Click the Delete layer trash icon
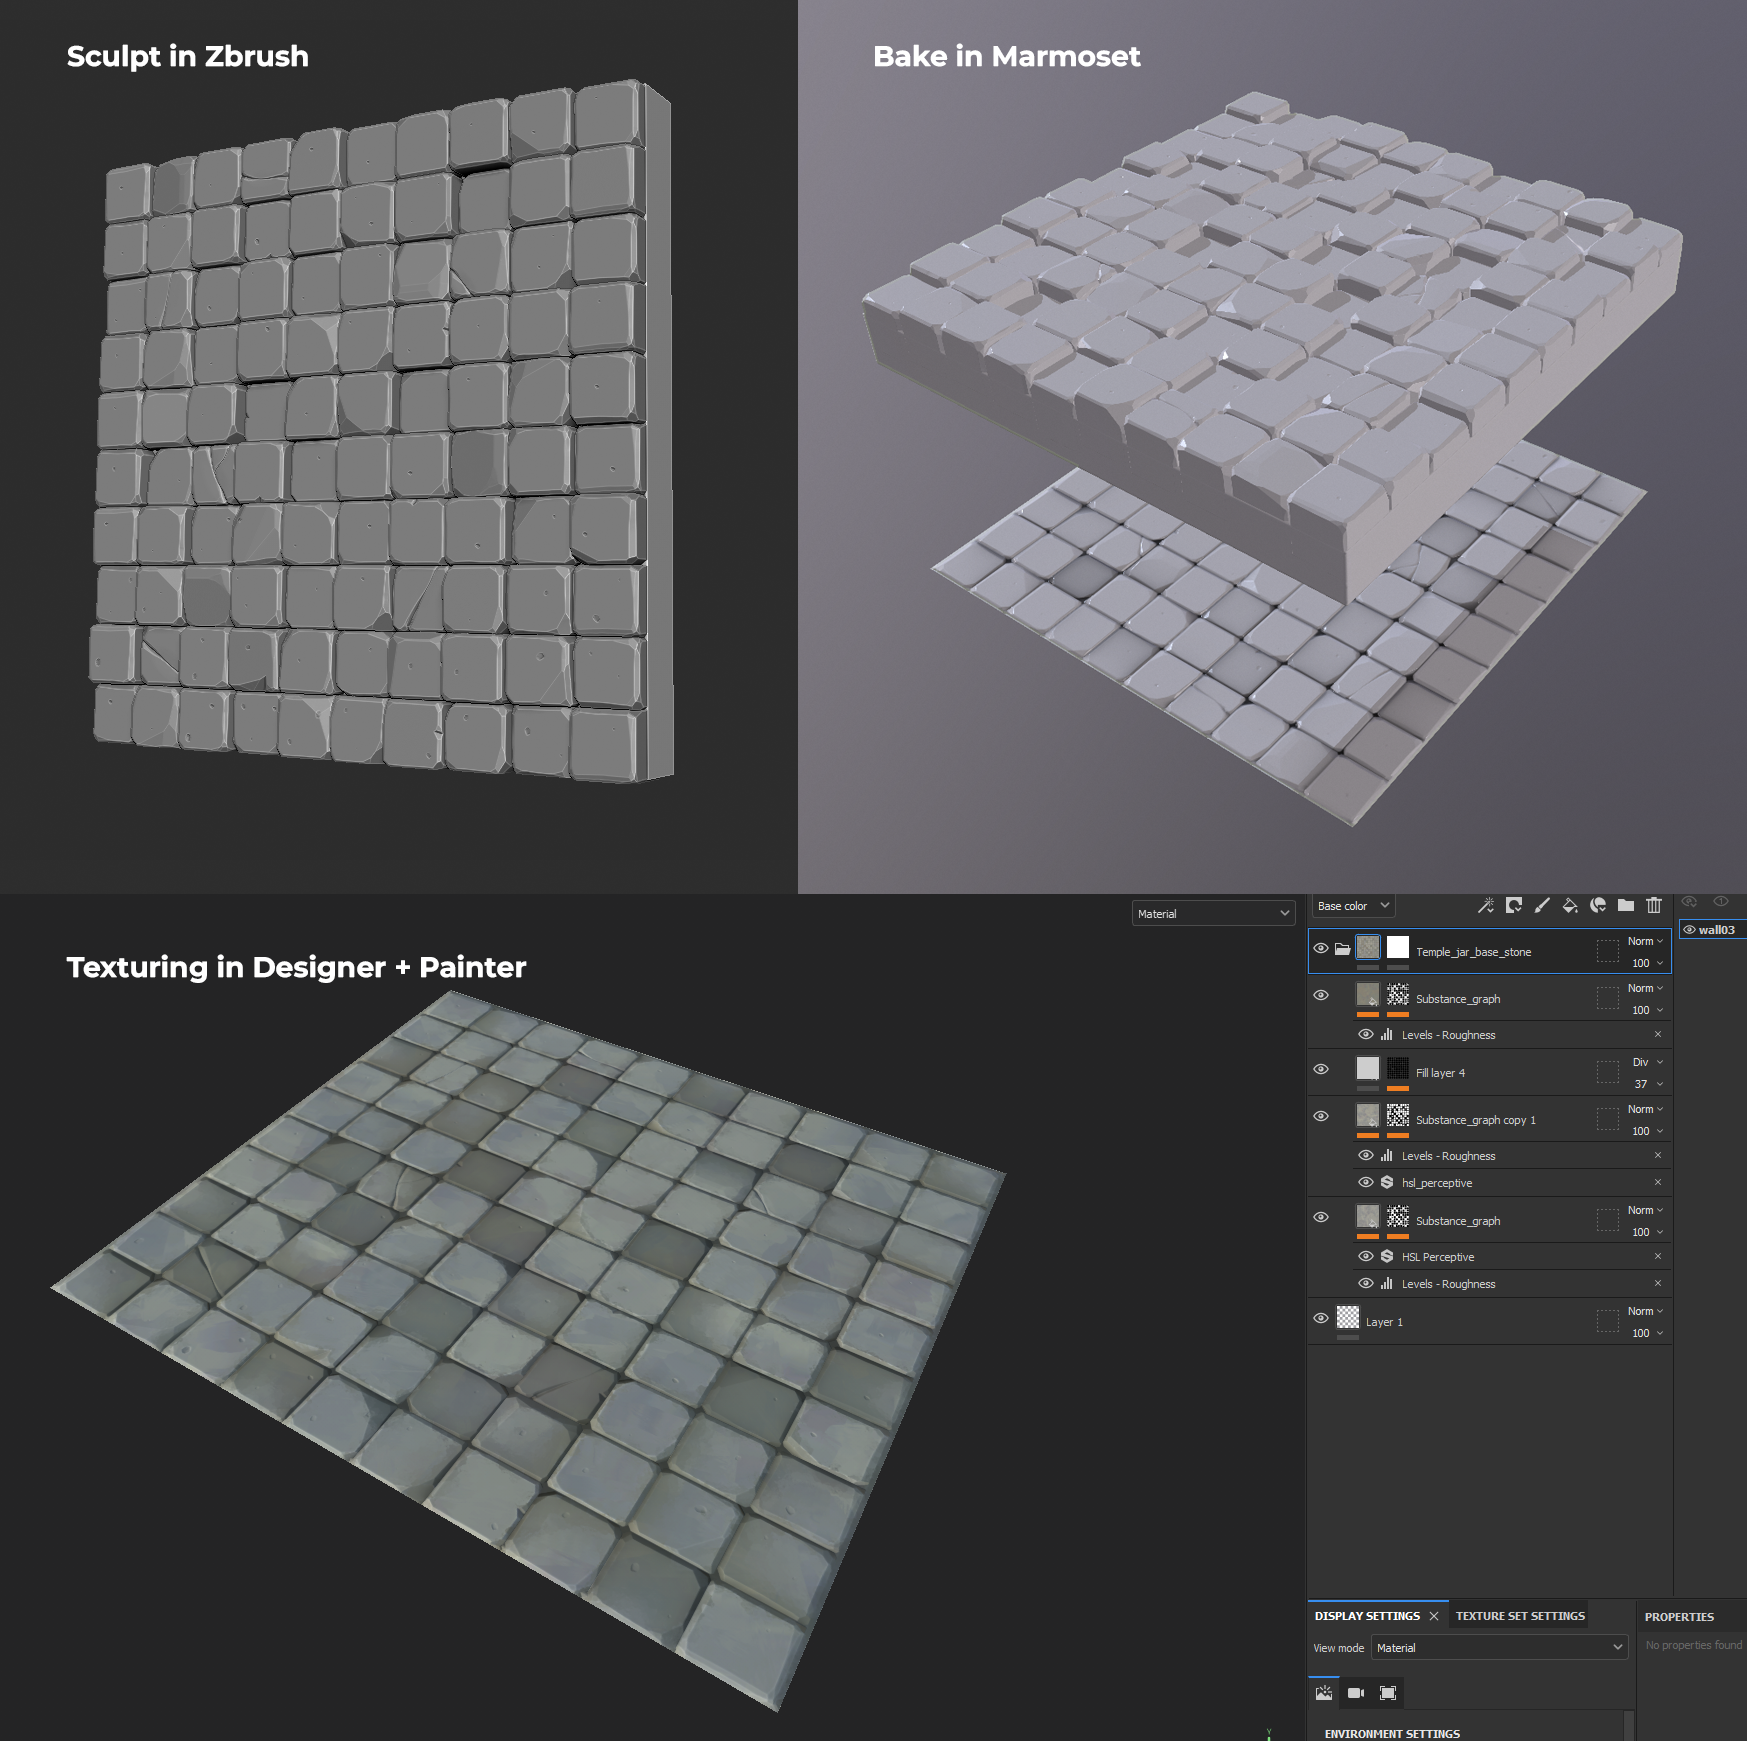This screenshot has height=1741, width=1747. pos(1654,906)
